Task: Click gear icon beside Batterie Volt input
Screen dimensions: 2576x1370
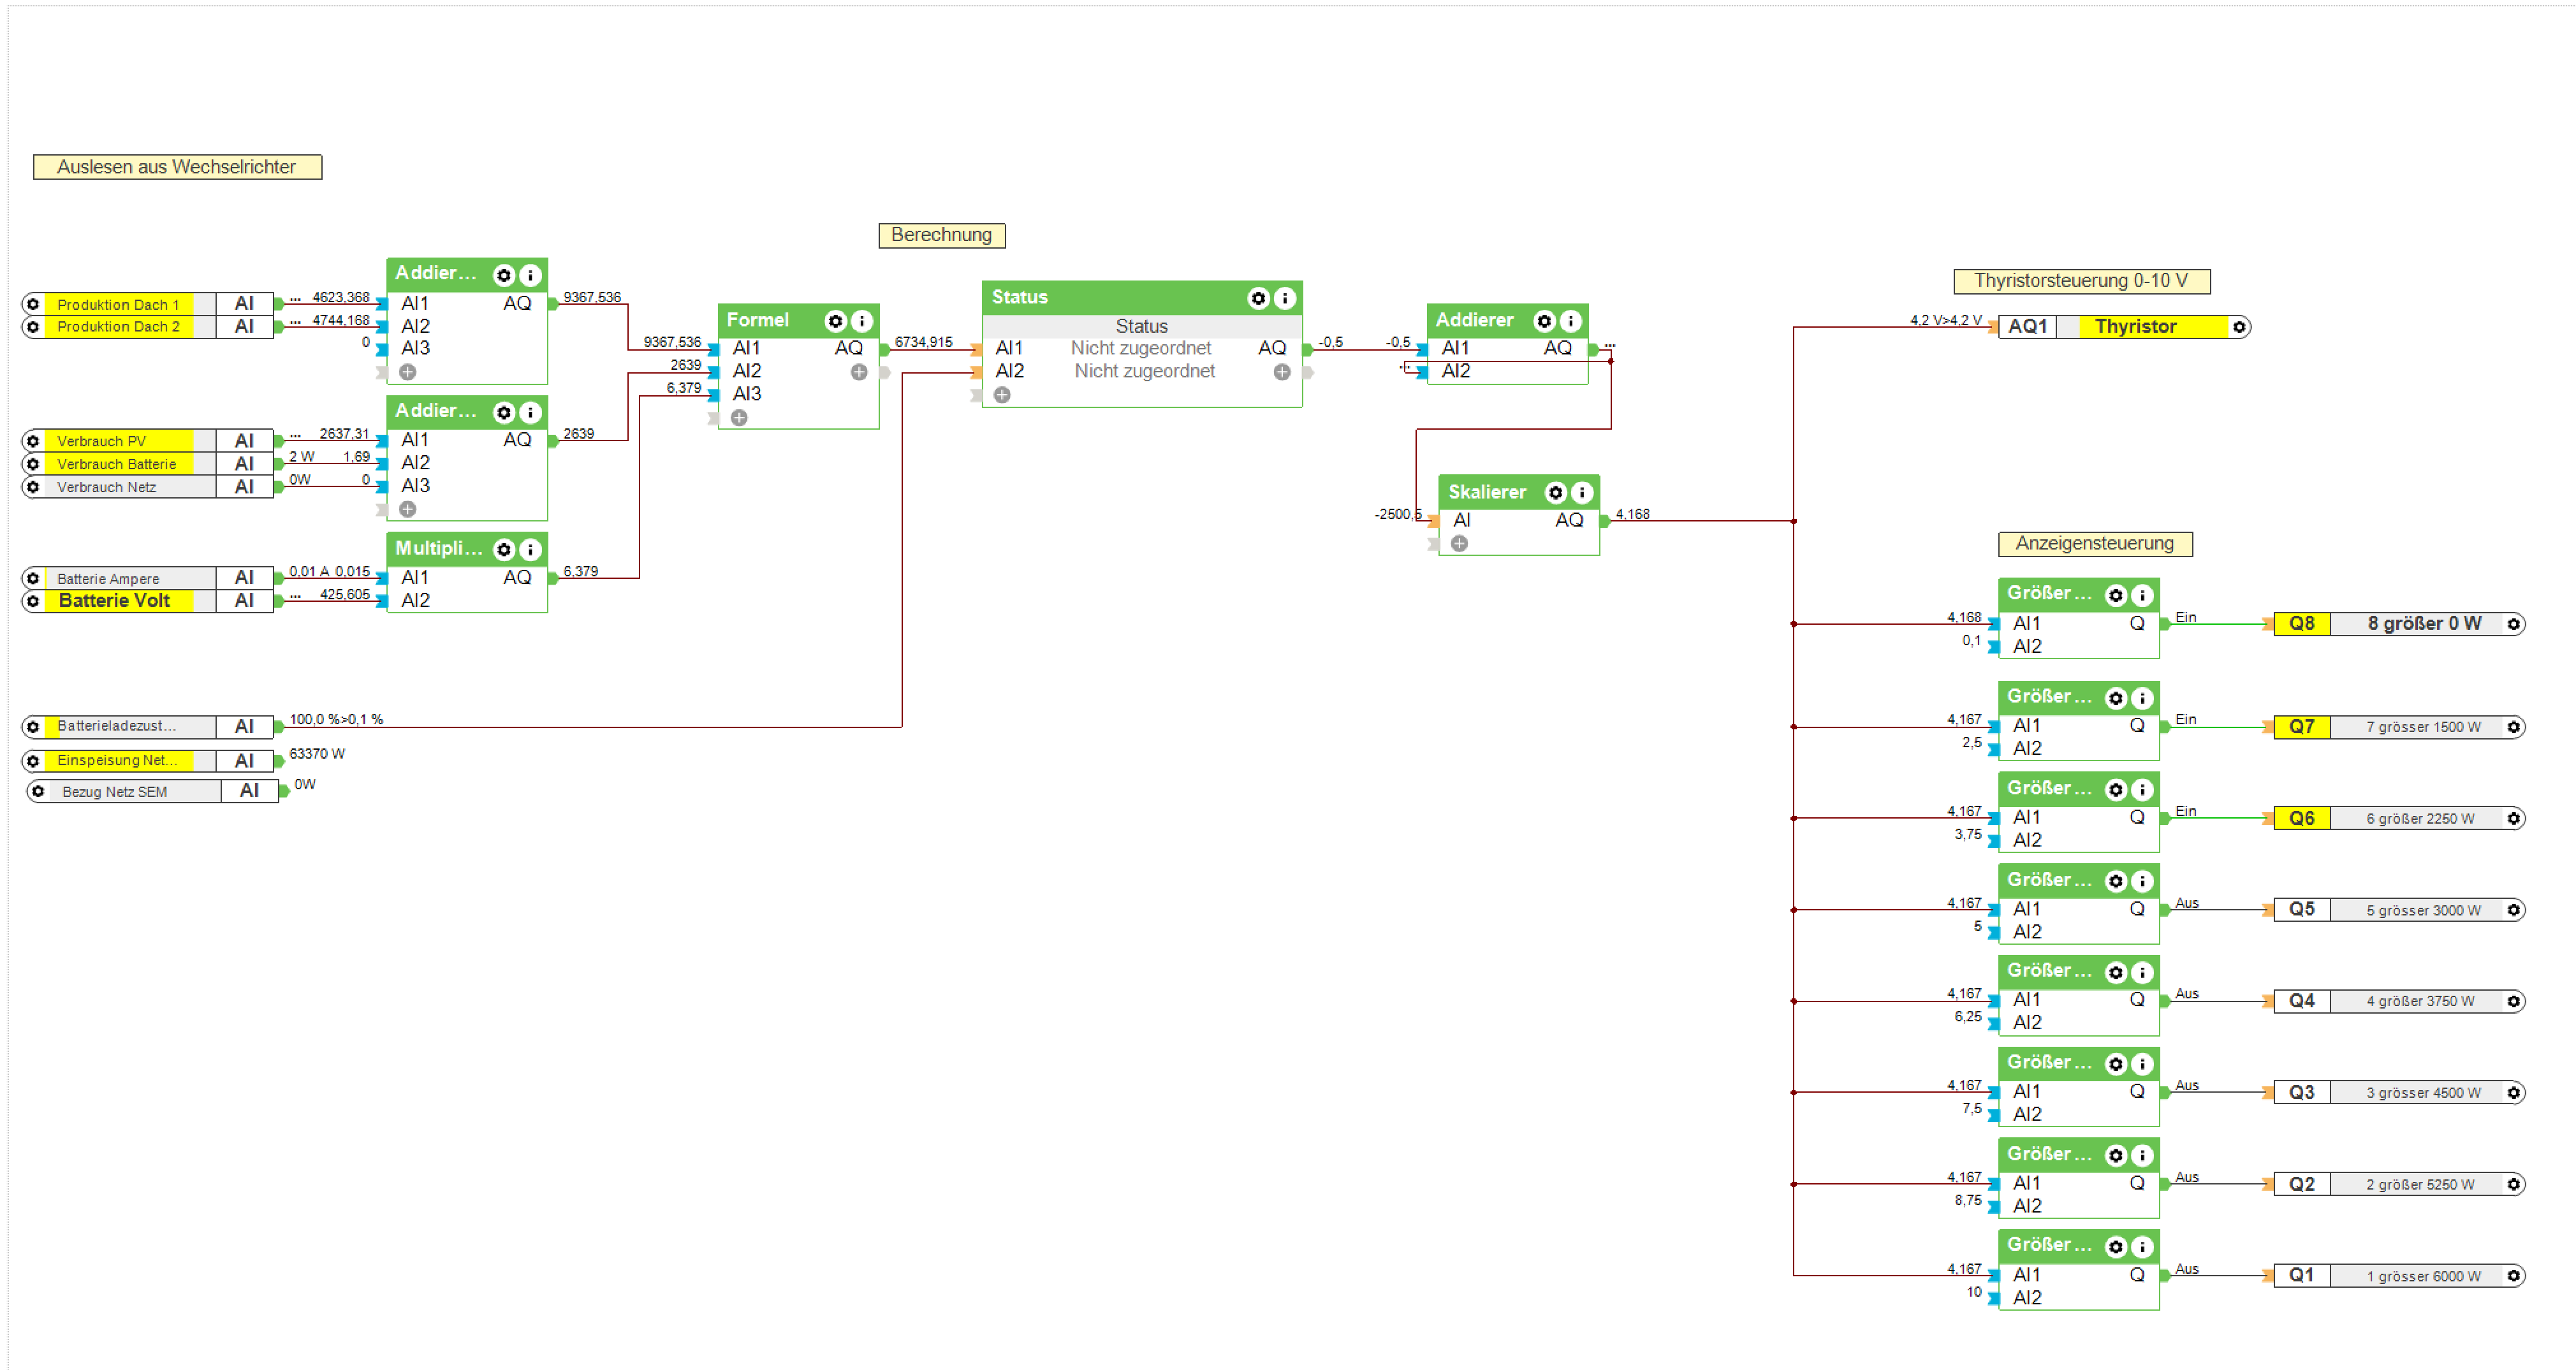Action: pos(33,601)
